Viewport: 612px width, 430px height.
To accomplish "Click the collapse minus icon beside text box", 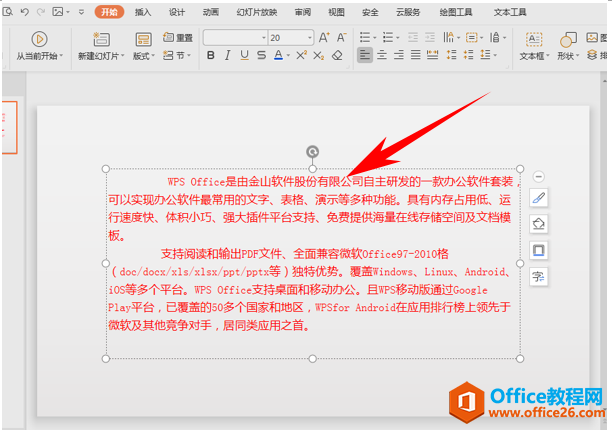I will click(539, 177).
